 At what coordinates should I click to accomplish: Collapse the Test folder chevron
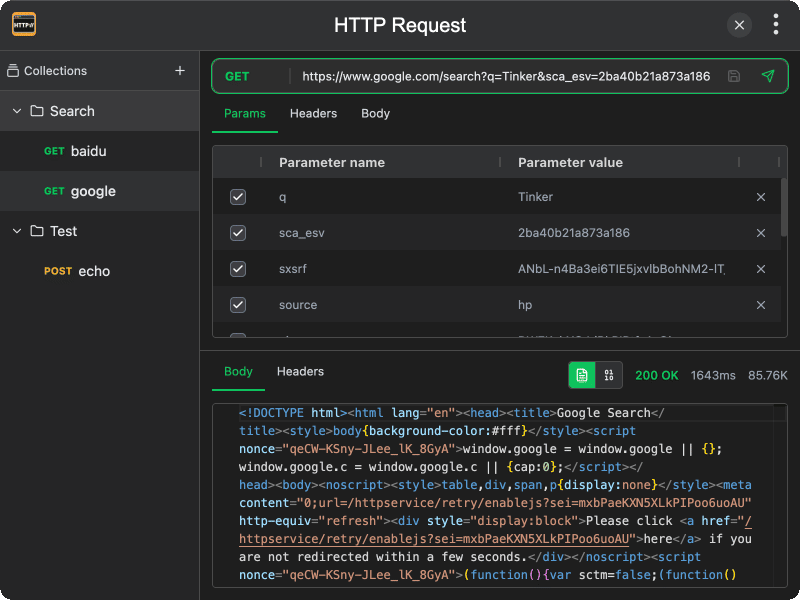[17, 231]
